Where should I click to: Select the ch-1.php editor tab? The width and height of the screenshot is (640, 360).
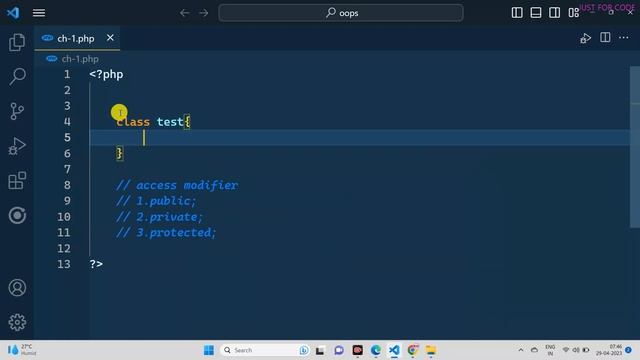click(x=77, y=38)
